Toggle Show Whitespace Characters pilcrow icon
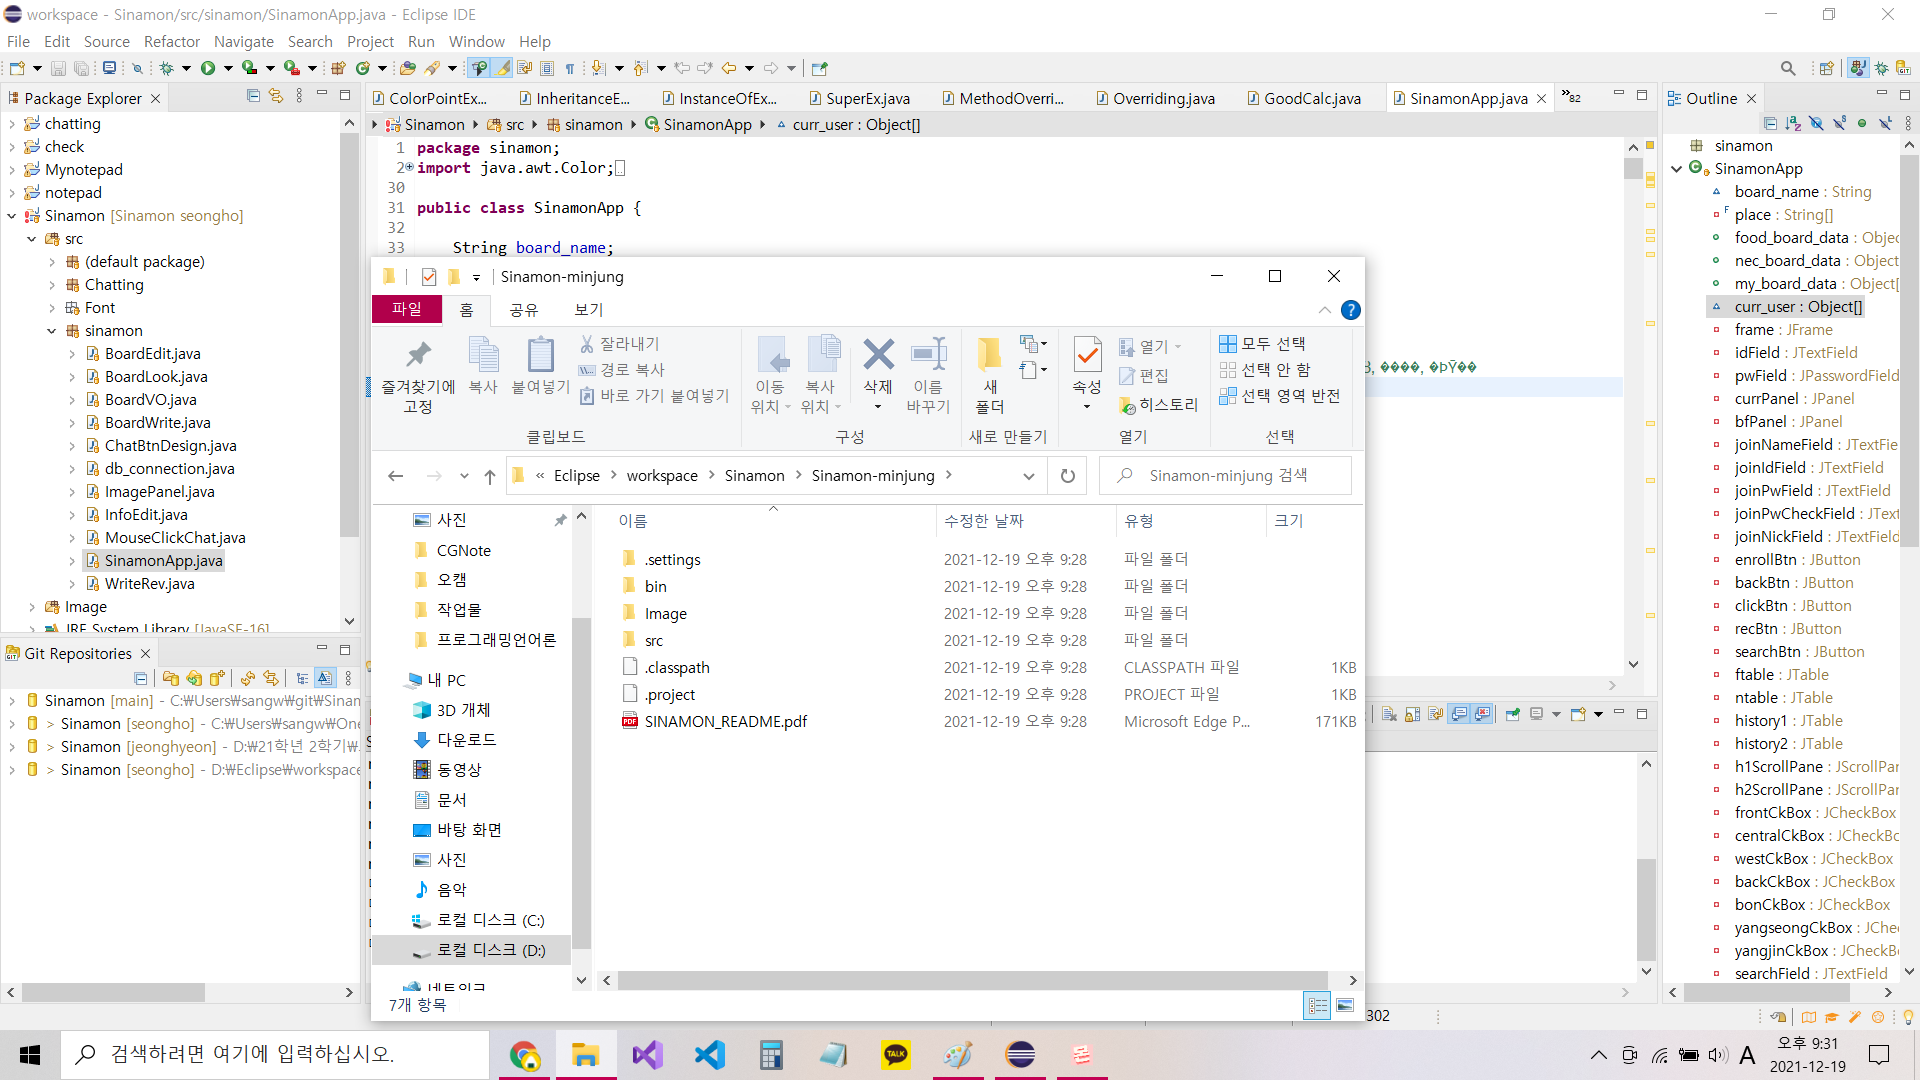 (570, 68)
